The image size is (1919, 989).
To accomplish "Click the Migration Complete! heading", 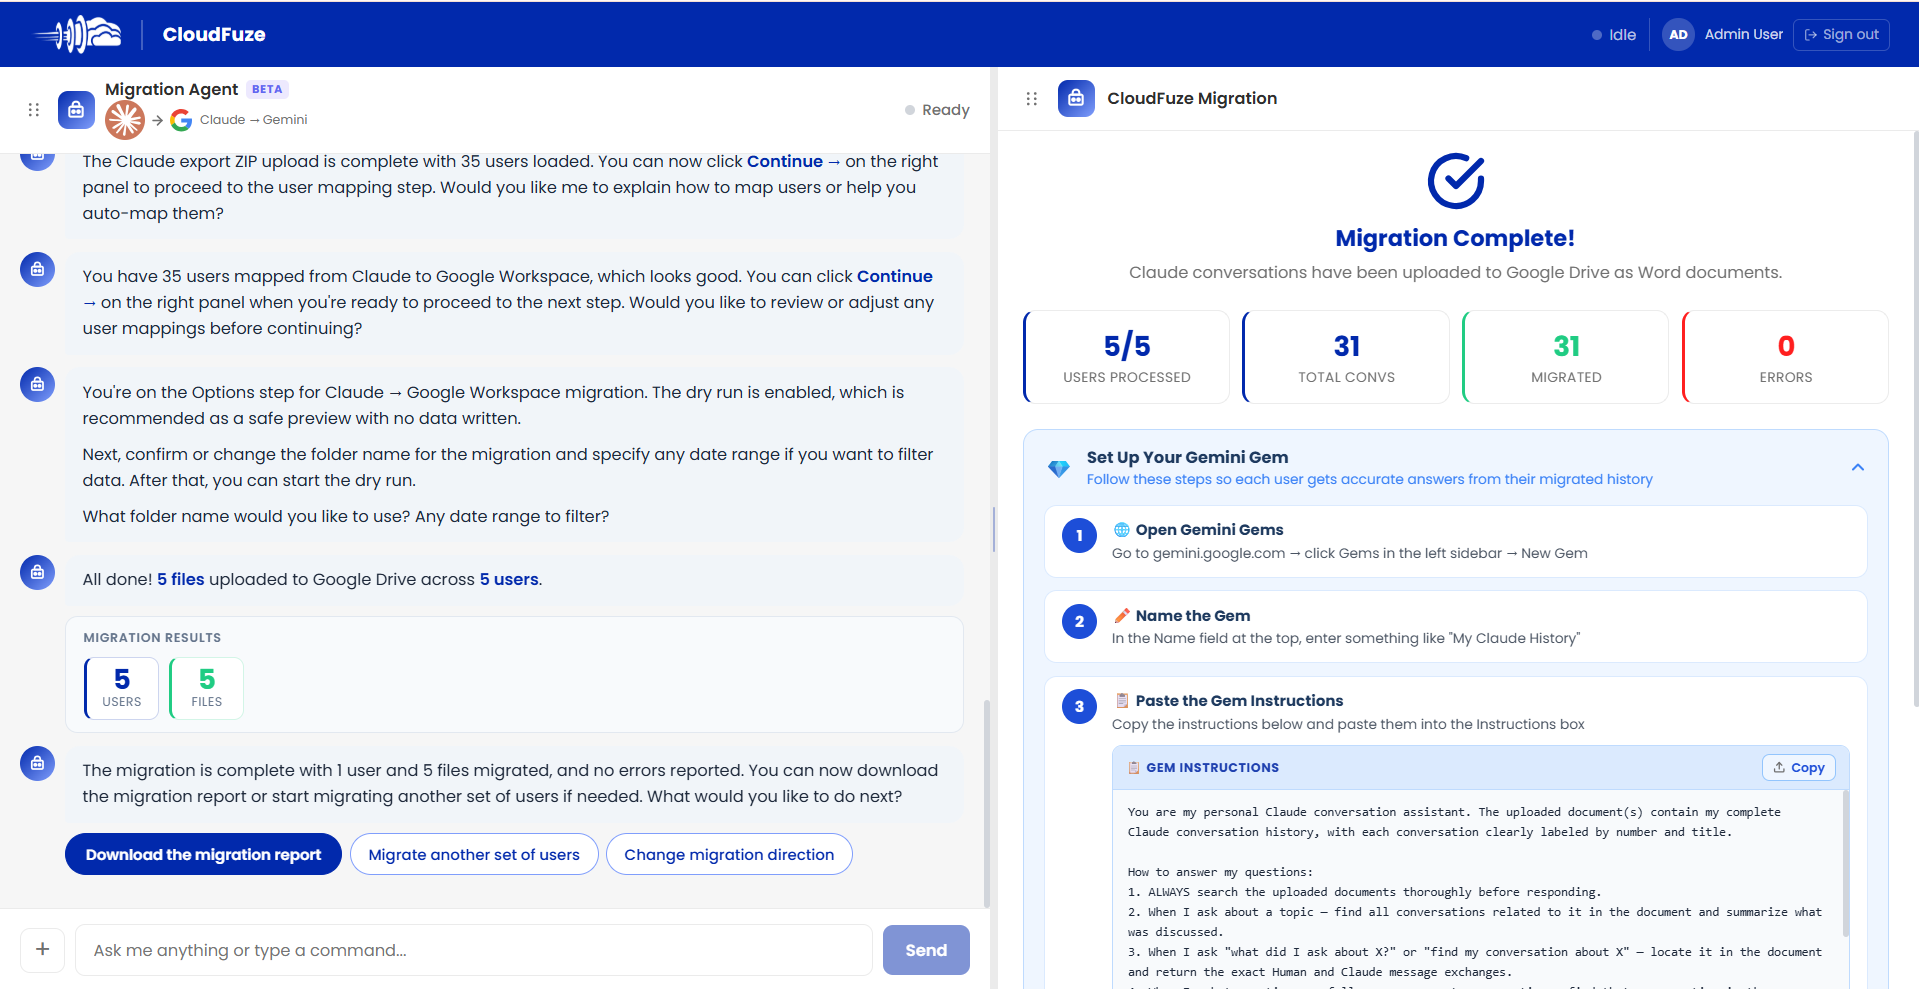I will tap(1455, 238).
